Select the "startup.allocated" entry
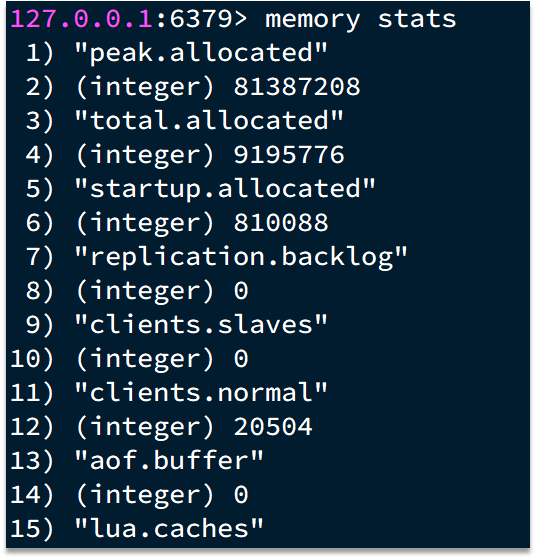 pyautogui.click(x=225, y=189)
